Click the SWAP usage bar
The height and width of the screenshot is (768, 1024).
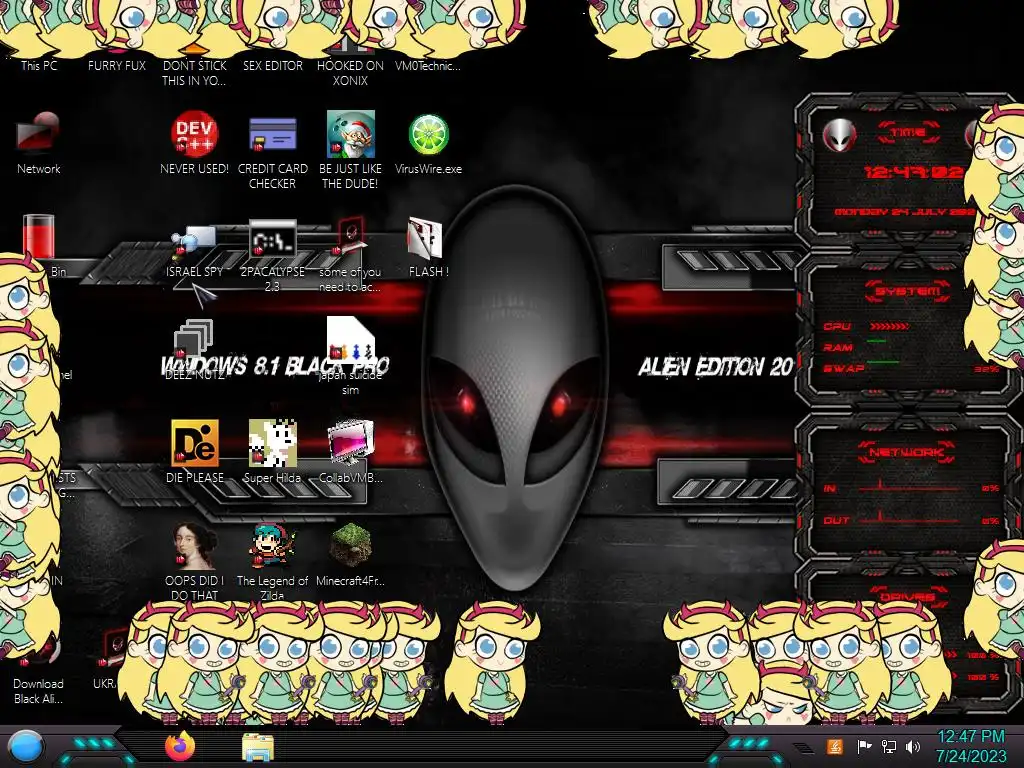pyautogui.click(x=883, y=362)
